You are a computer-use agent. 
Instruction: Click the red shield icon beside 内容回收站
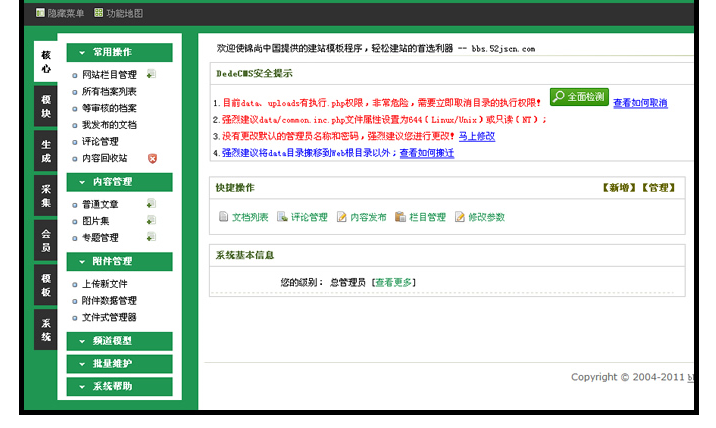152,158
